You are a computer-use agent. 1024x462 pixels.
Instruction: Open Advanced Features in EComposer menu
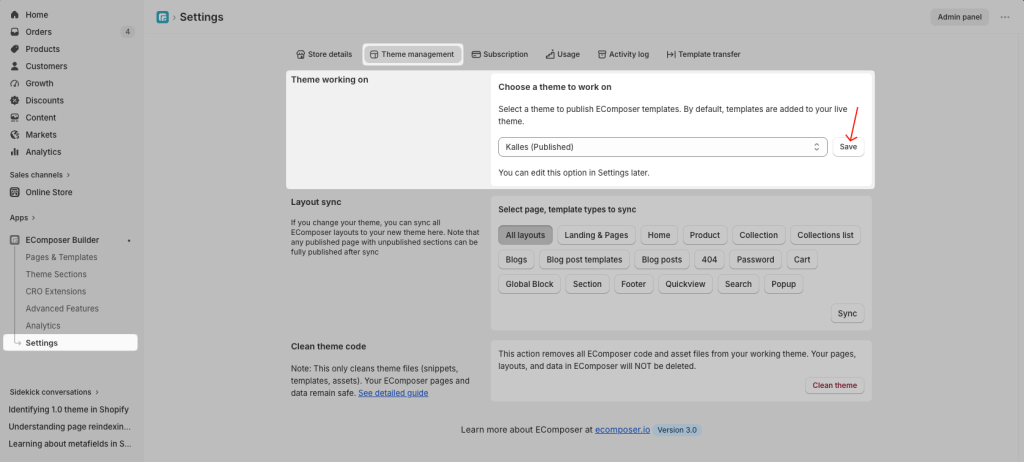point(62,308)
